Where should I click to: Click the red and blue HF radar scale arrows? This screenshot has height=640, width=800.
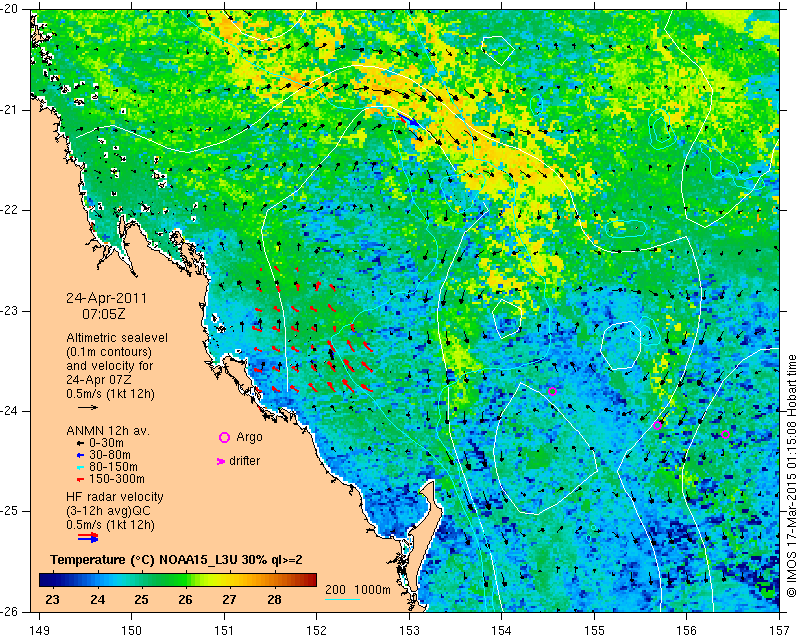[88, 537]
